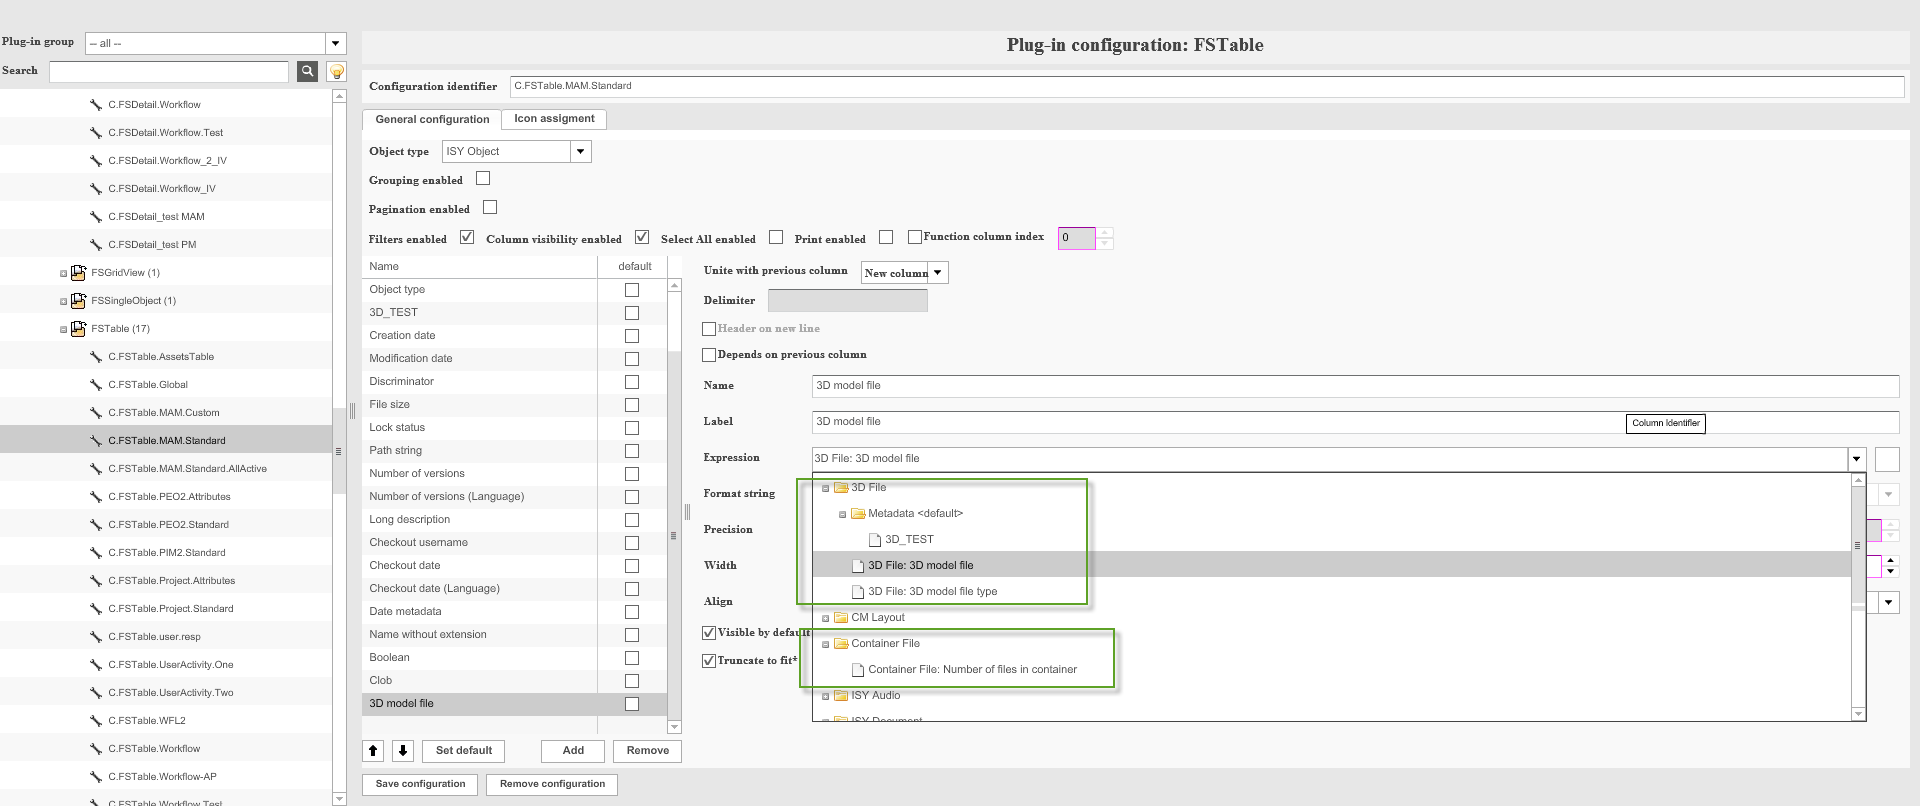Click the FSGridView plug-in icon
Viewport: 1920px width, 806px height.
78,272
